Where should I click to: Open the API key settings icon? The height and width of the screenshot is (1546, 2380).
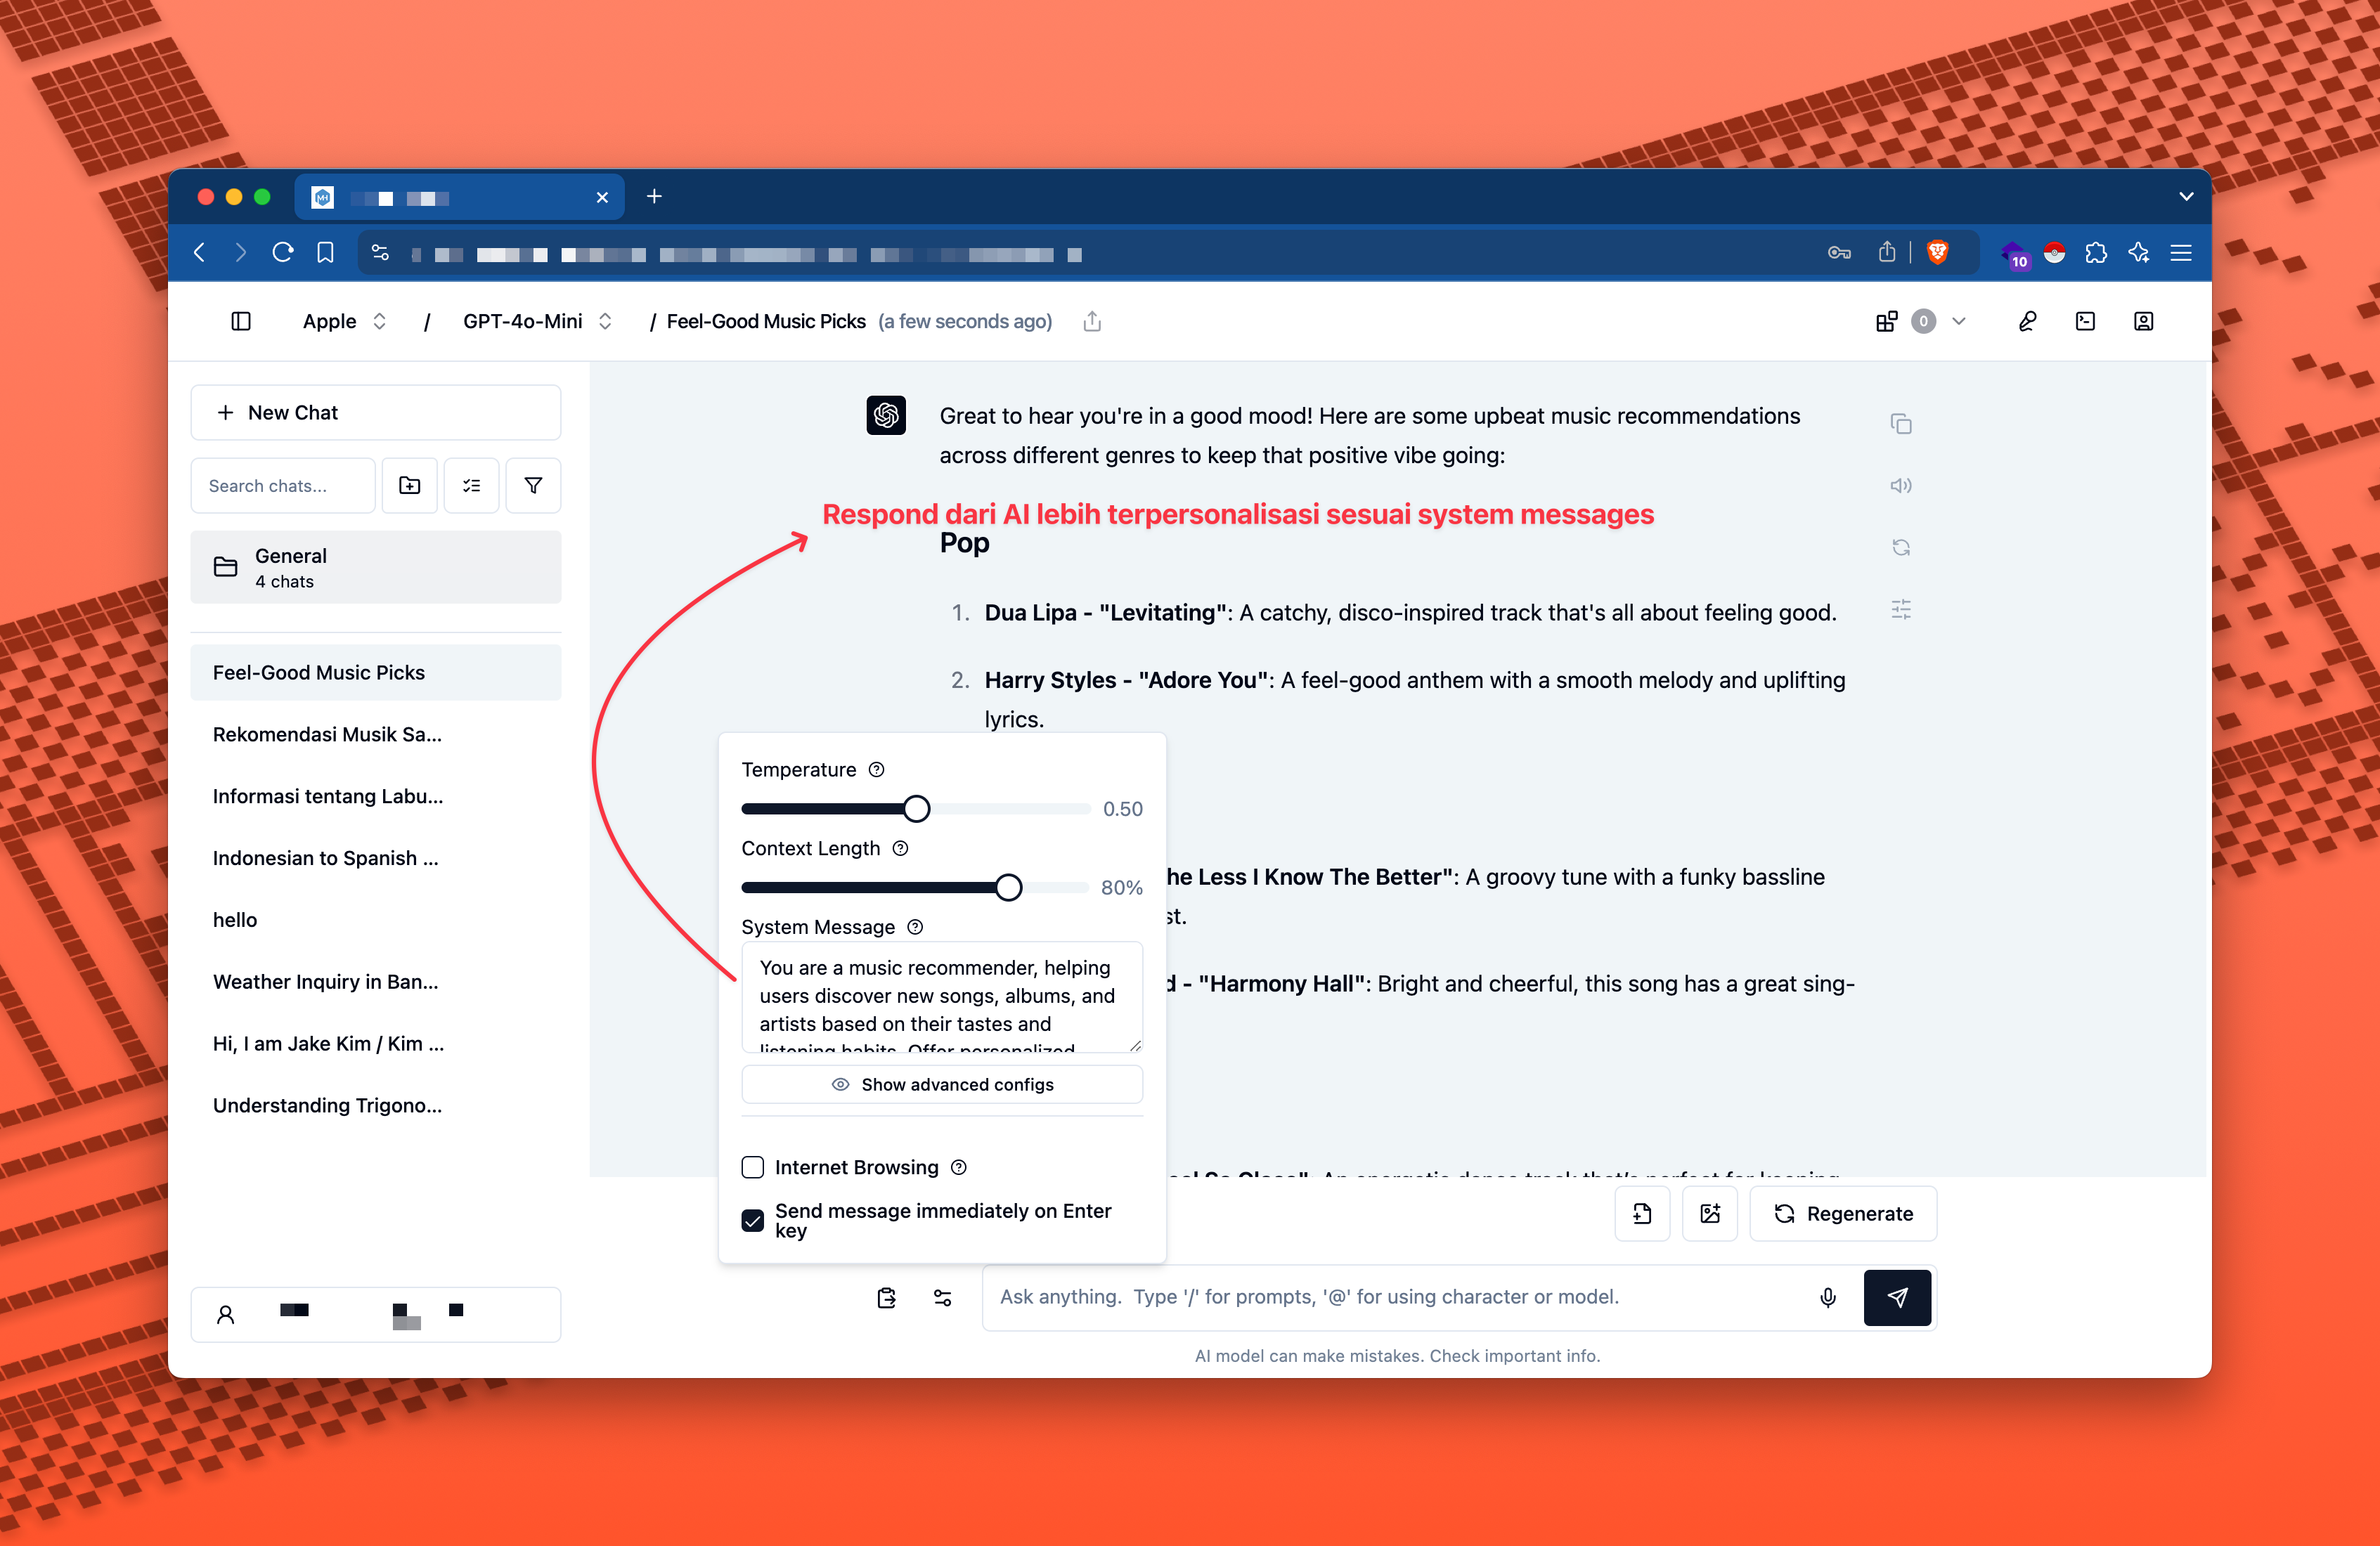[x=2027, y=321]
